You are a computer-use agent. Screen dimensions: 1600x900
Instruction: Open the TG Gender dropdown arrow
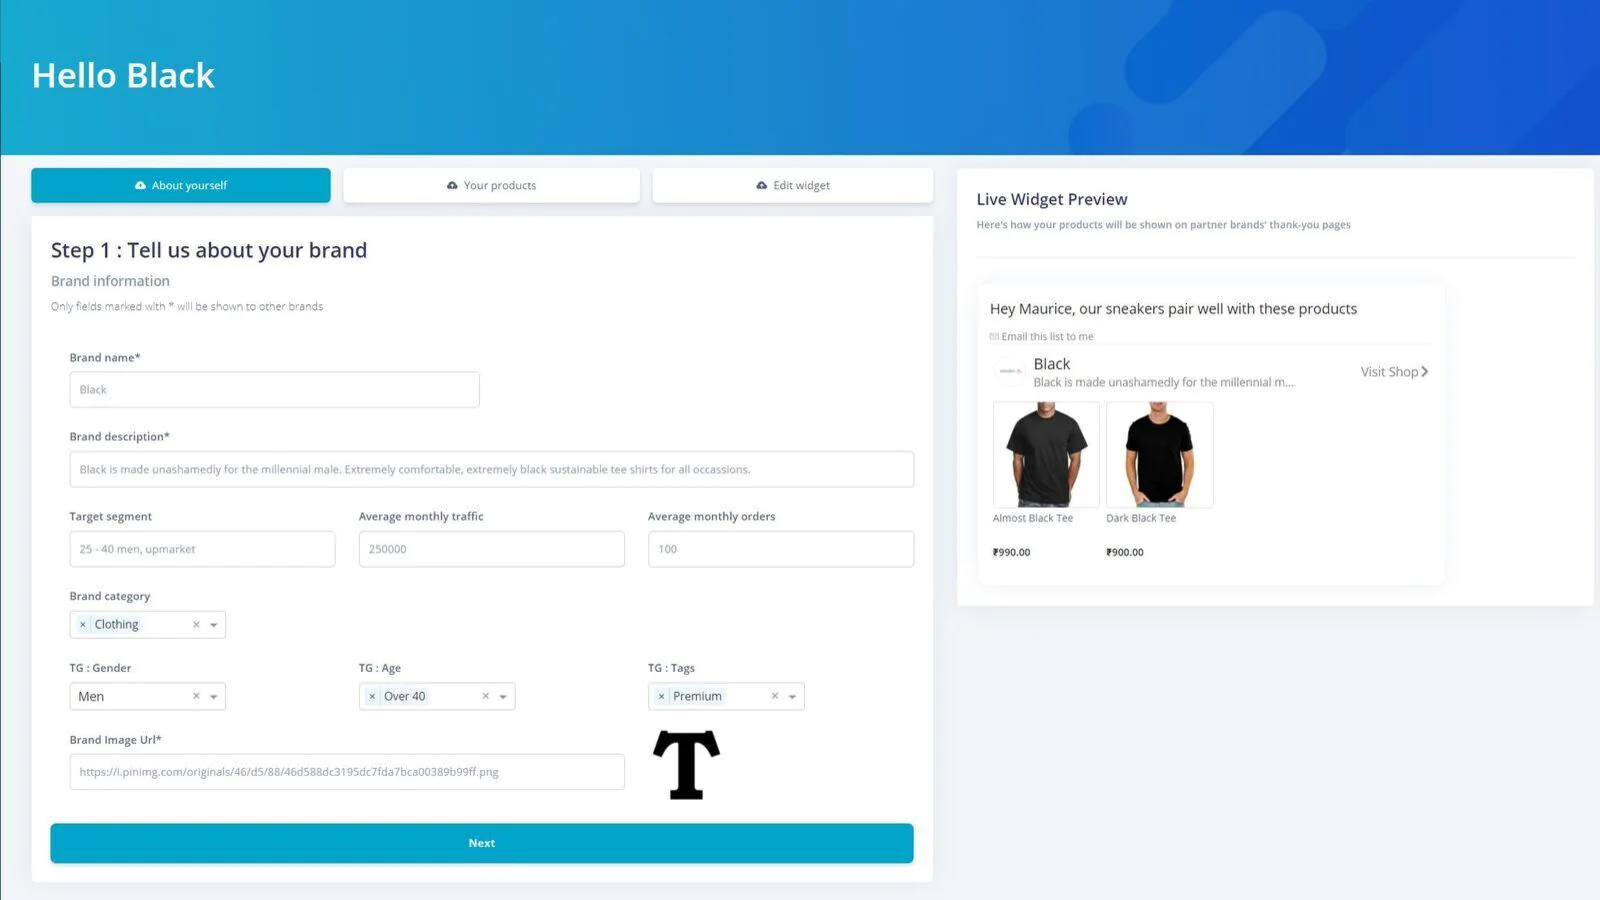tap(214, 697)
